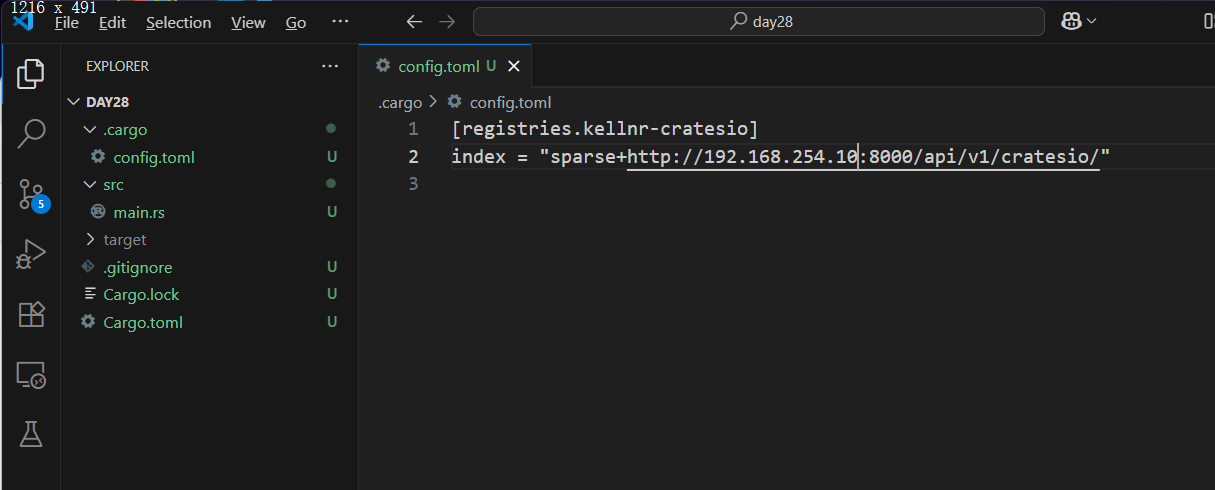Viewport: 1215px width, 490px height.
Task: Open the View menu
Action: (248, 22)
